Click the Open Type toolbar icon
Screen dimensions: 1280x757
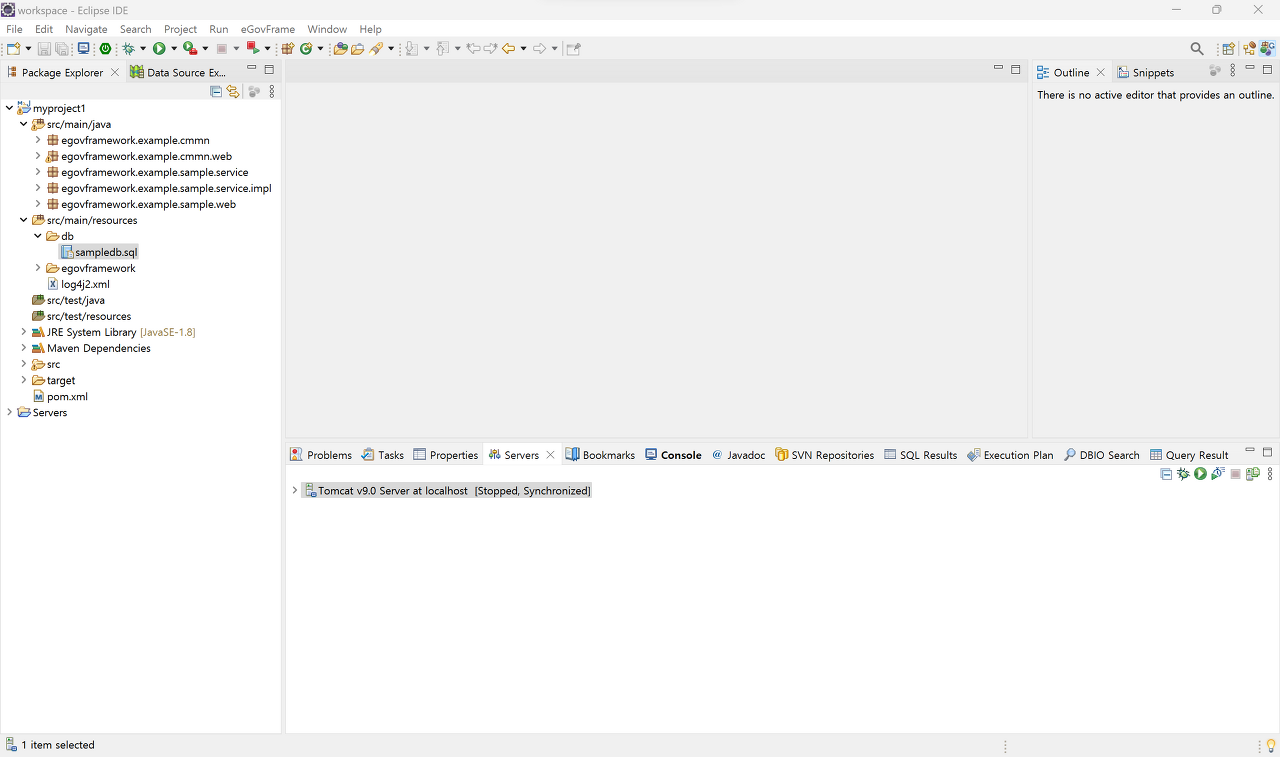(340, 48)
